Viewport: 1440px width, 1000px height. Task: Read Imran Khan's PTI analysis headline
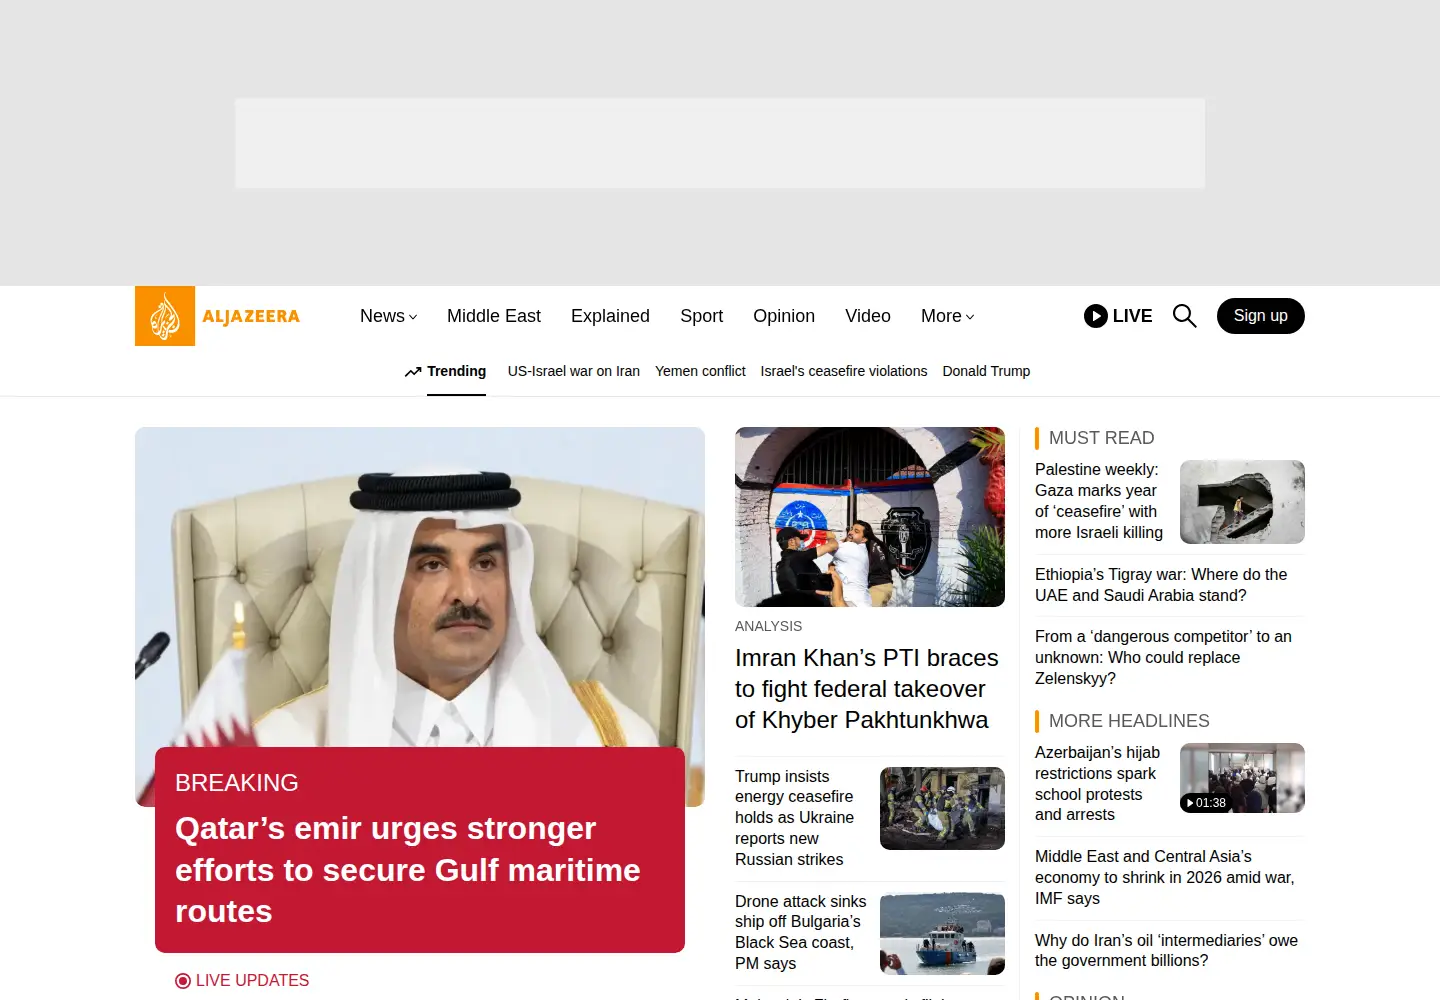point(867,689)
